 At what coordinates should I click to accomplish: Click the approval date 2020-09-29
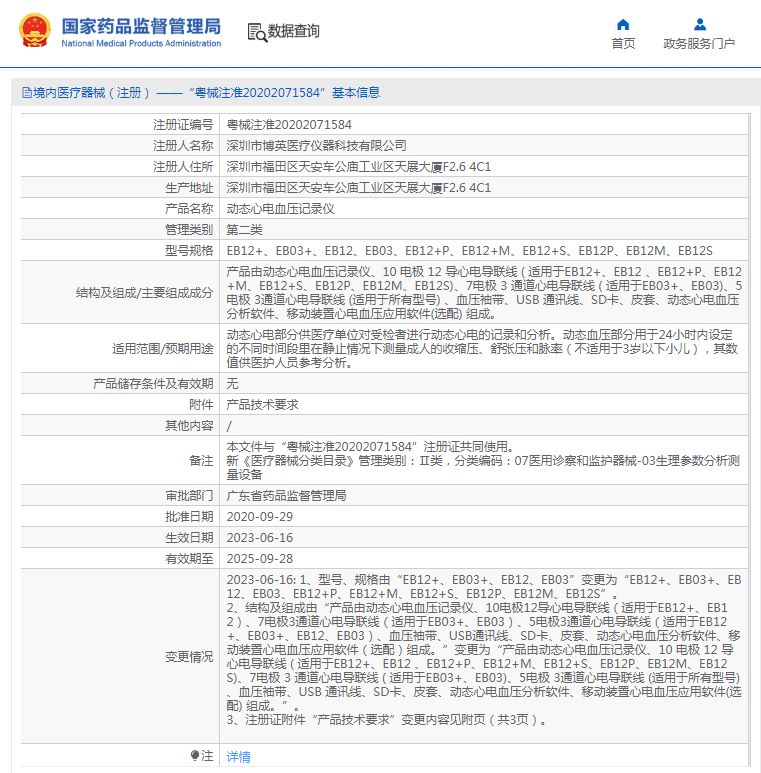click(260, 517)
